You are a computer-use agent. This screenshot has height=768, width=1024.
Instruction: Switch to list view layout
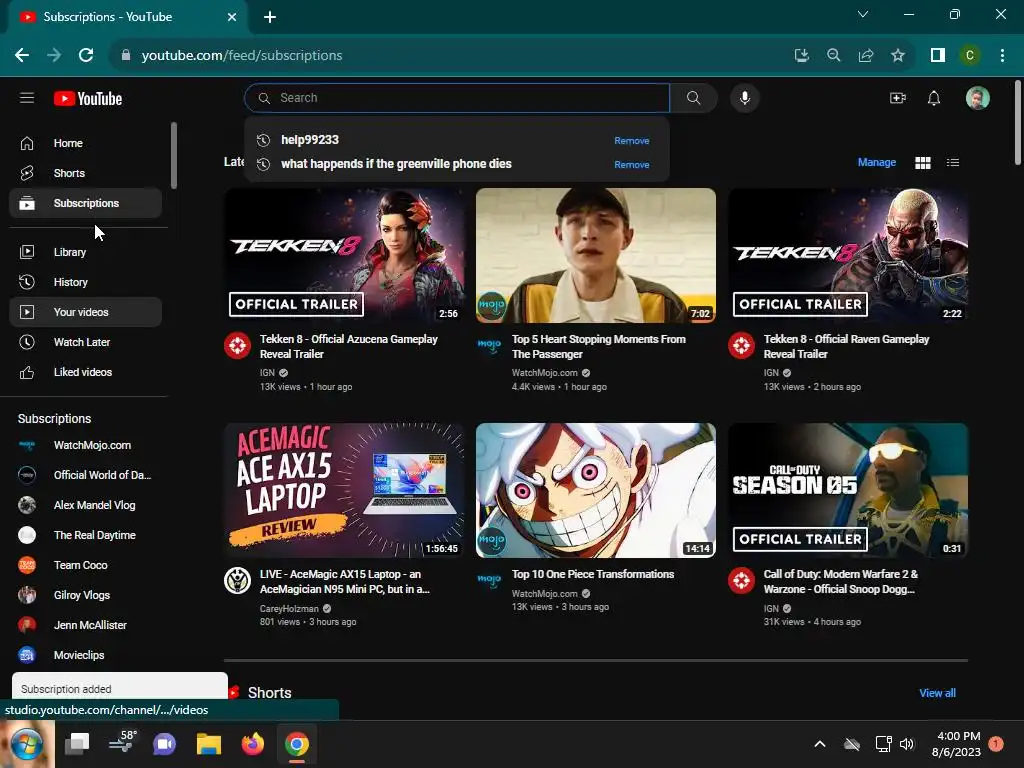point(953,163)
